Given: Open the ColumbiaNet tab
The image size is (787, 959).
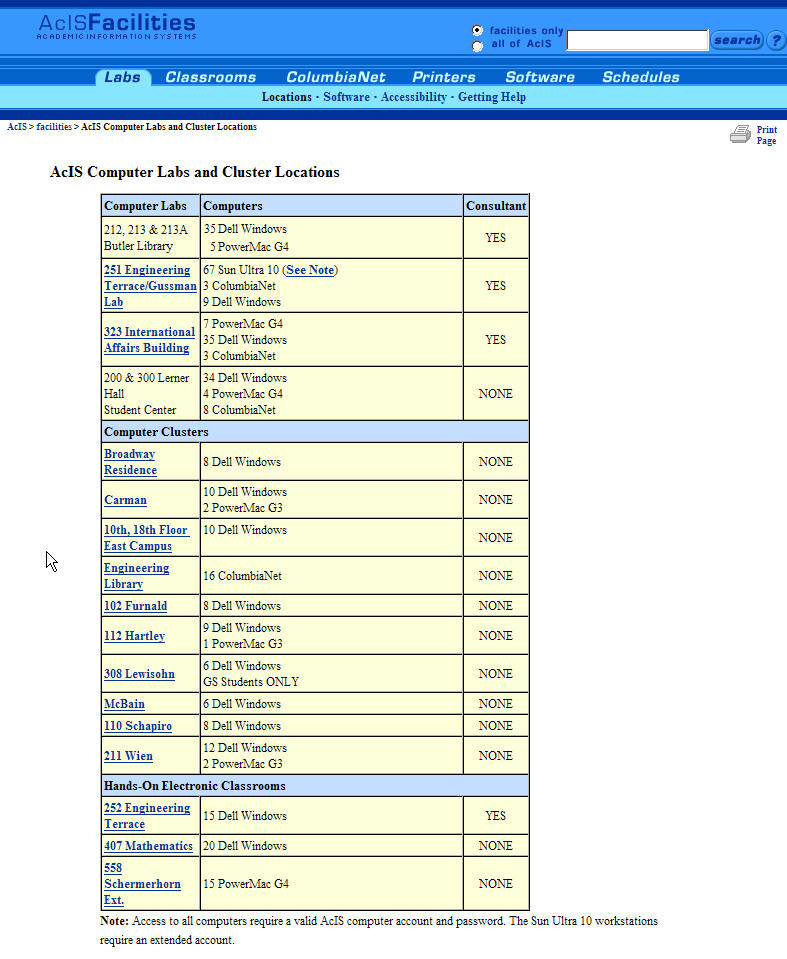Looking at the screenshot, I should coord(336,77).
